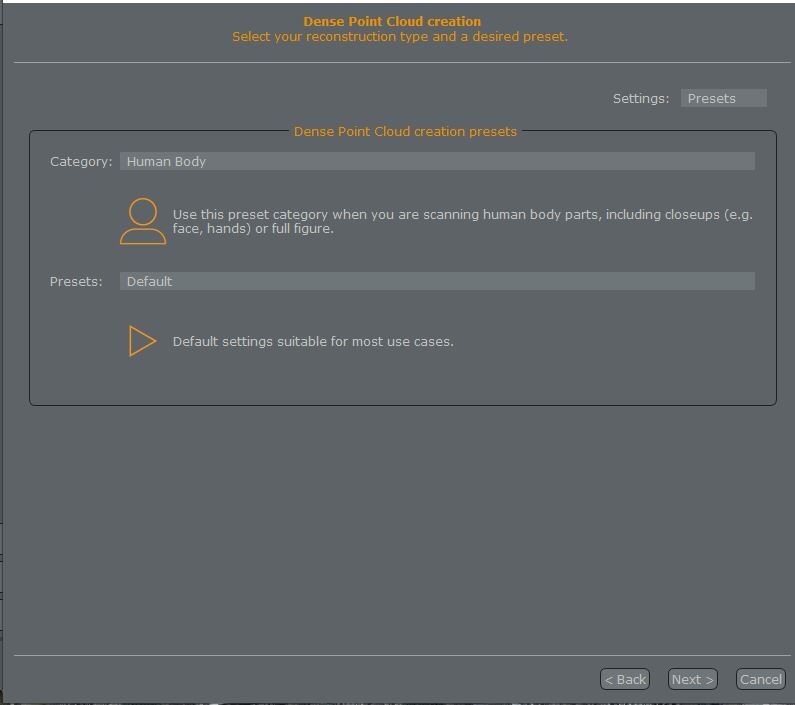The image size is (795, 705).
Task: Open the Category dropdown set to Human Body
Action: [x=437, y=161]
